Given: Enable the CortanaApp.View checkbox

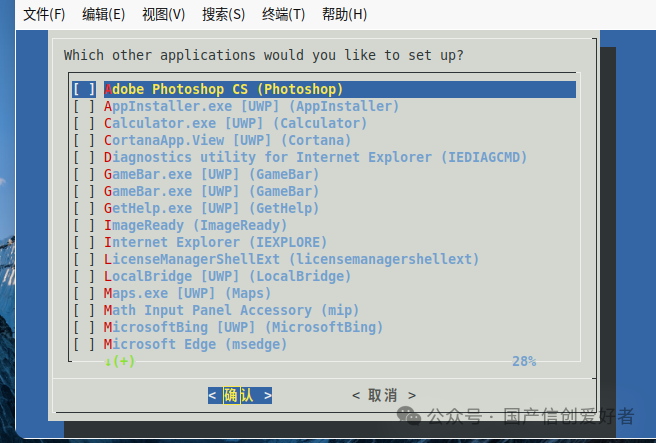Looking at the screenshot, I should click(x=84, y=140).
